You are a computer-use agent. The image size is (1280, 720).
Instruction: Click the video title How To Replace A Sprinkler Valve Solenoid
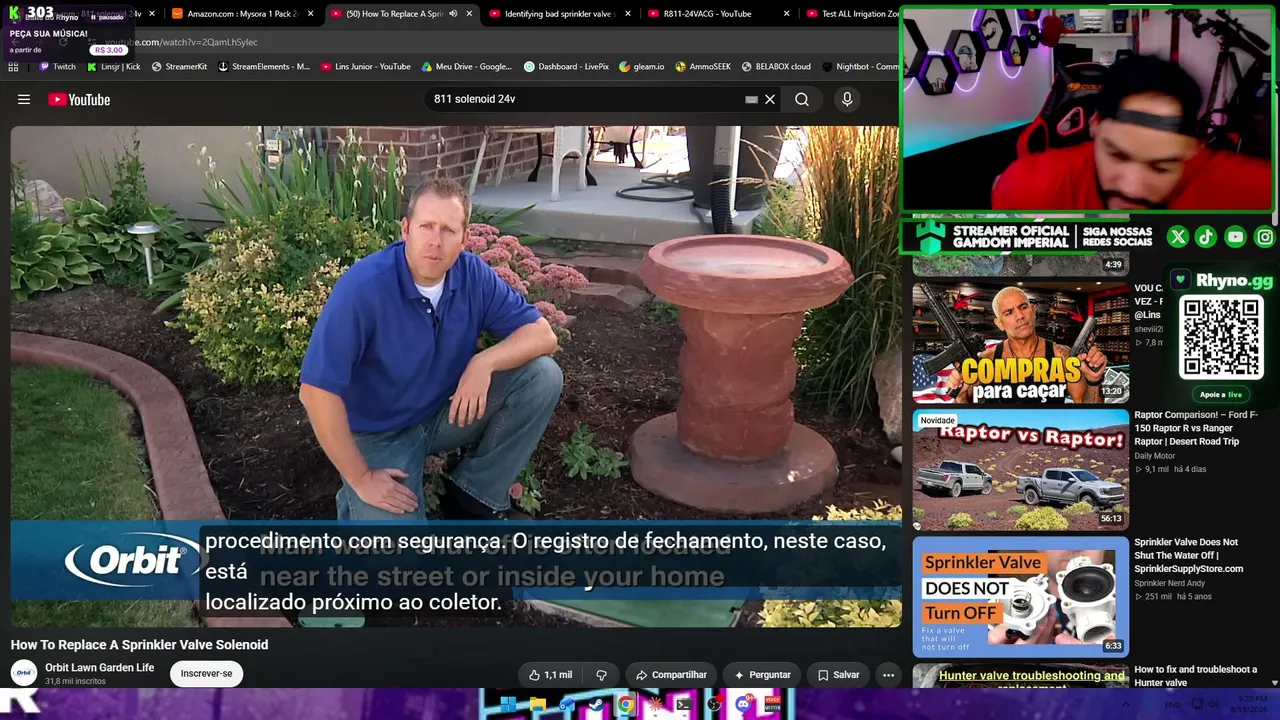(139, 645)
